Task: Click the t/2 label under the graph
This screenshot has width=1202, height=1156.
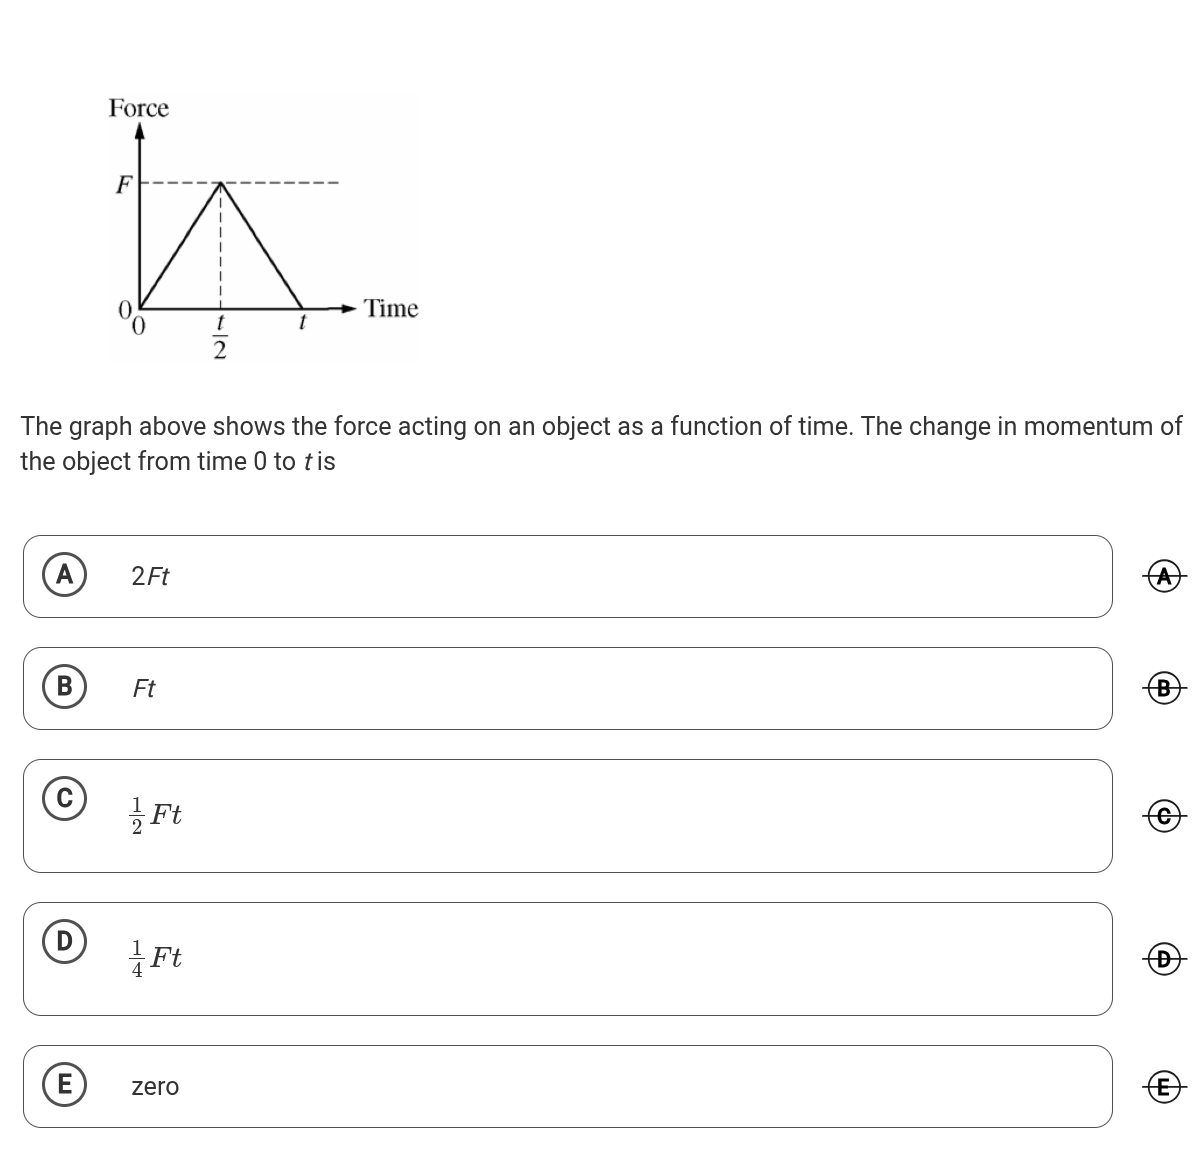Action: pos(220,337)
